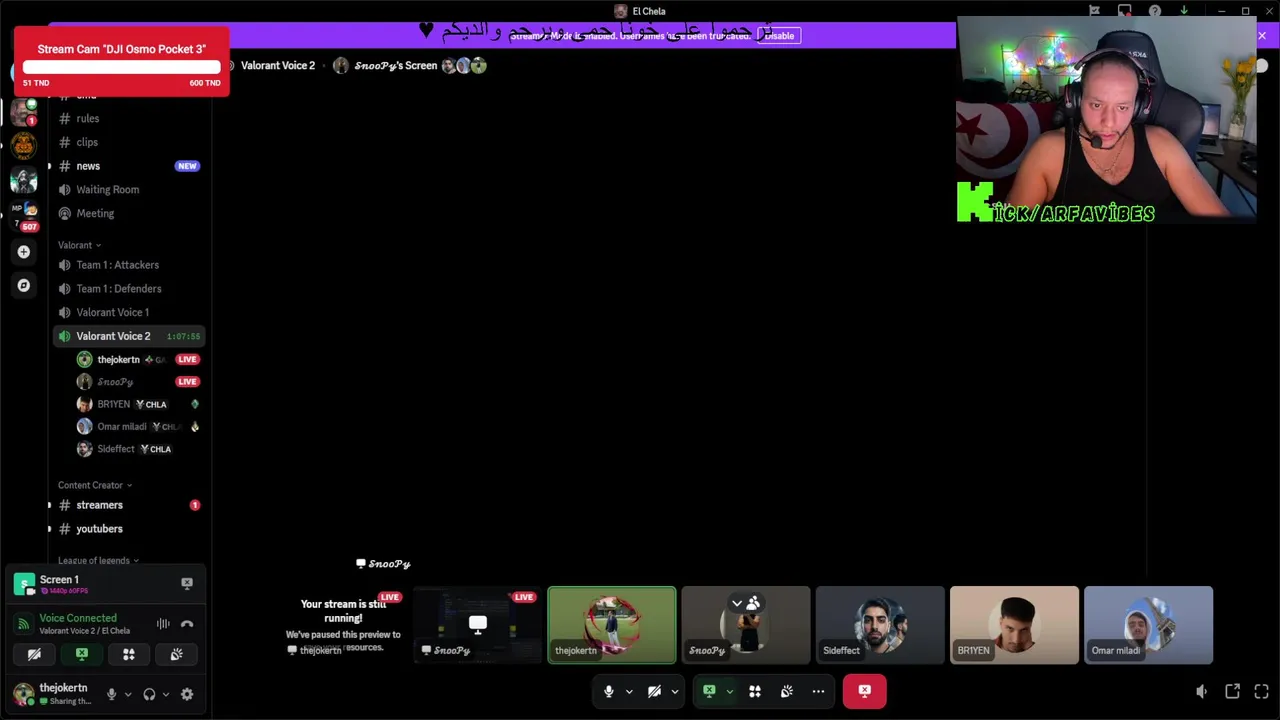
Task: Mute microphone in bottom call bar
Action: point(608,691)
